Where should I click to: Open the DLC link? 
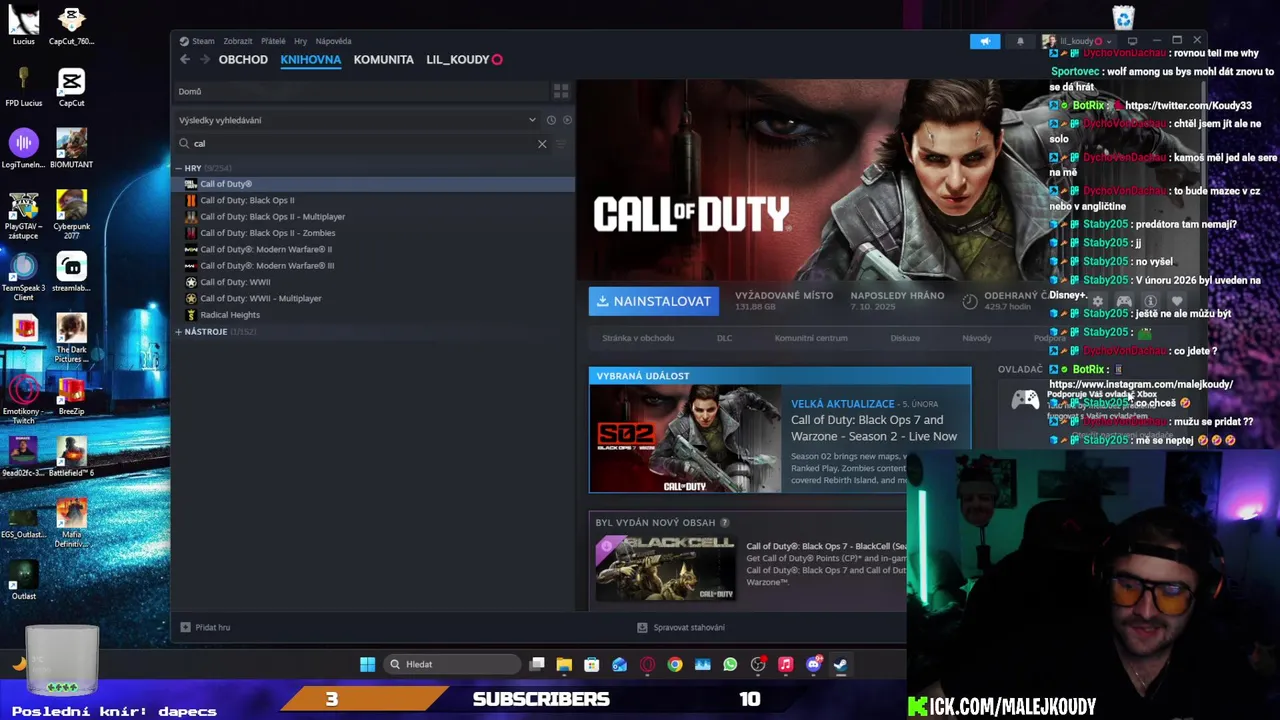[724, 338]
